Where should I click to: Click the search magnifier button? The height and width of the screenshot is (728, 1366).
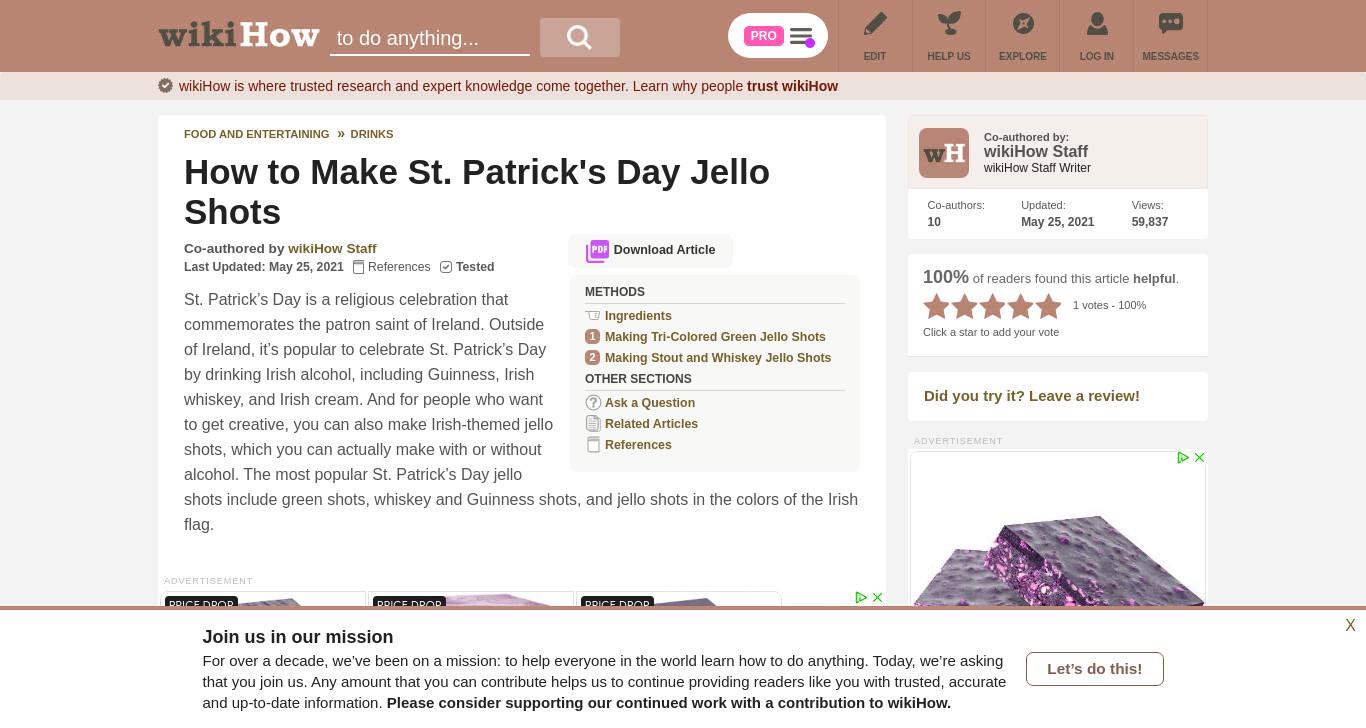point(580,37)
